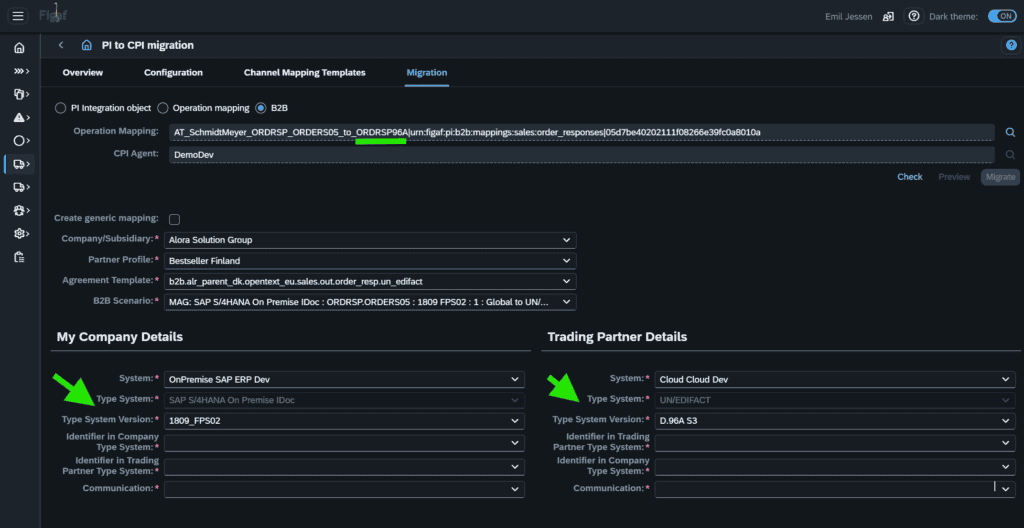Viewport: 1024px width, 528px height.
Task: Open Company/Subsidiary dropdown showing Alora Solution Group
Action: (x=370, y=240)
